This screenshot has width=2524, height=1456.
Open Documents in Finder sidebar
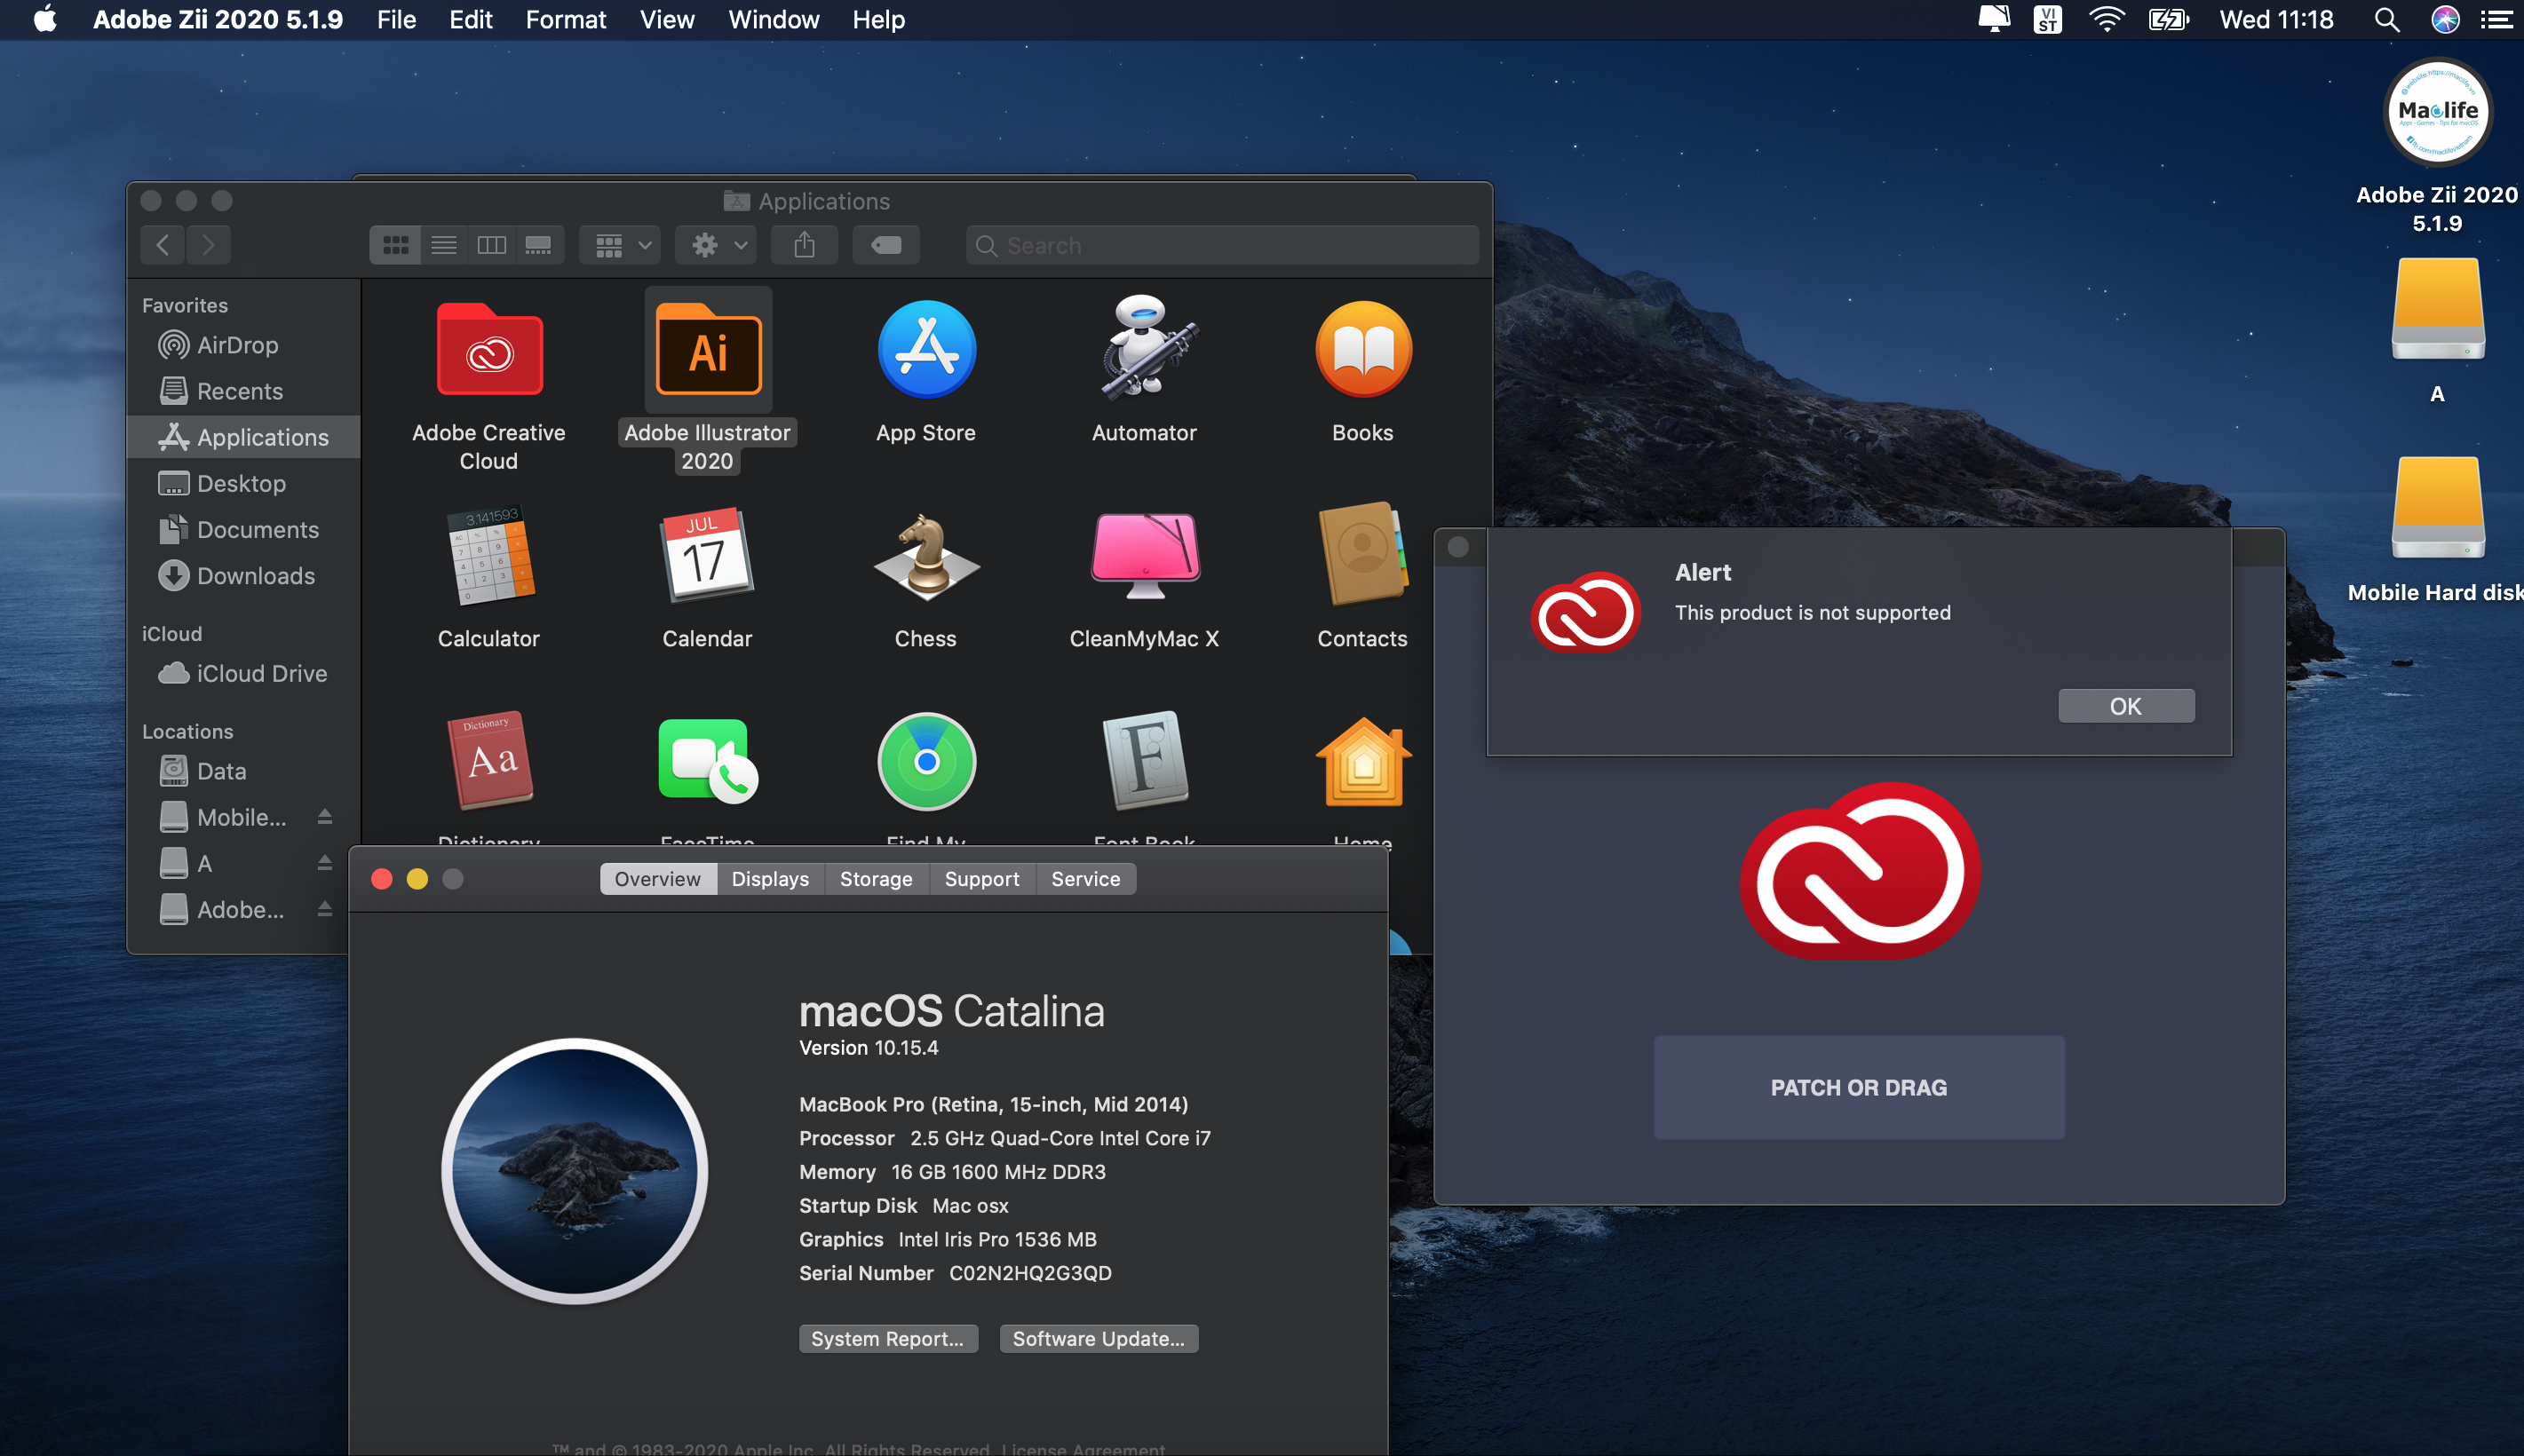(x=244, y=529)
